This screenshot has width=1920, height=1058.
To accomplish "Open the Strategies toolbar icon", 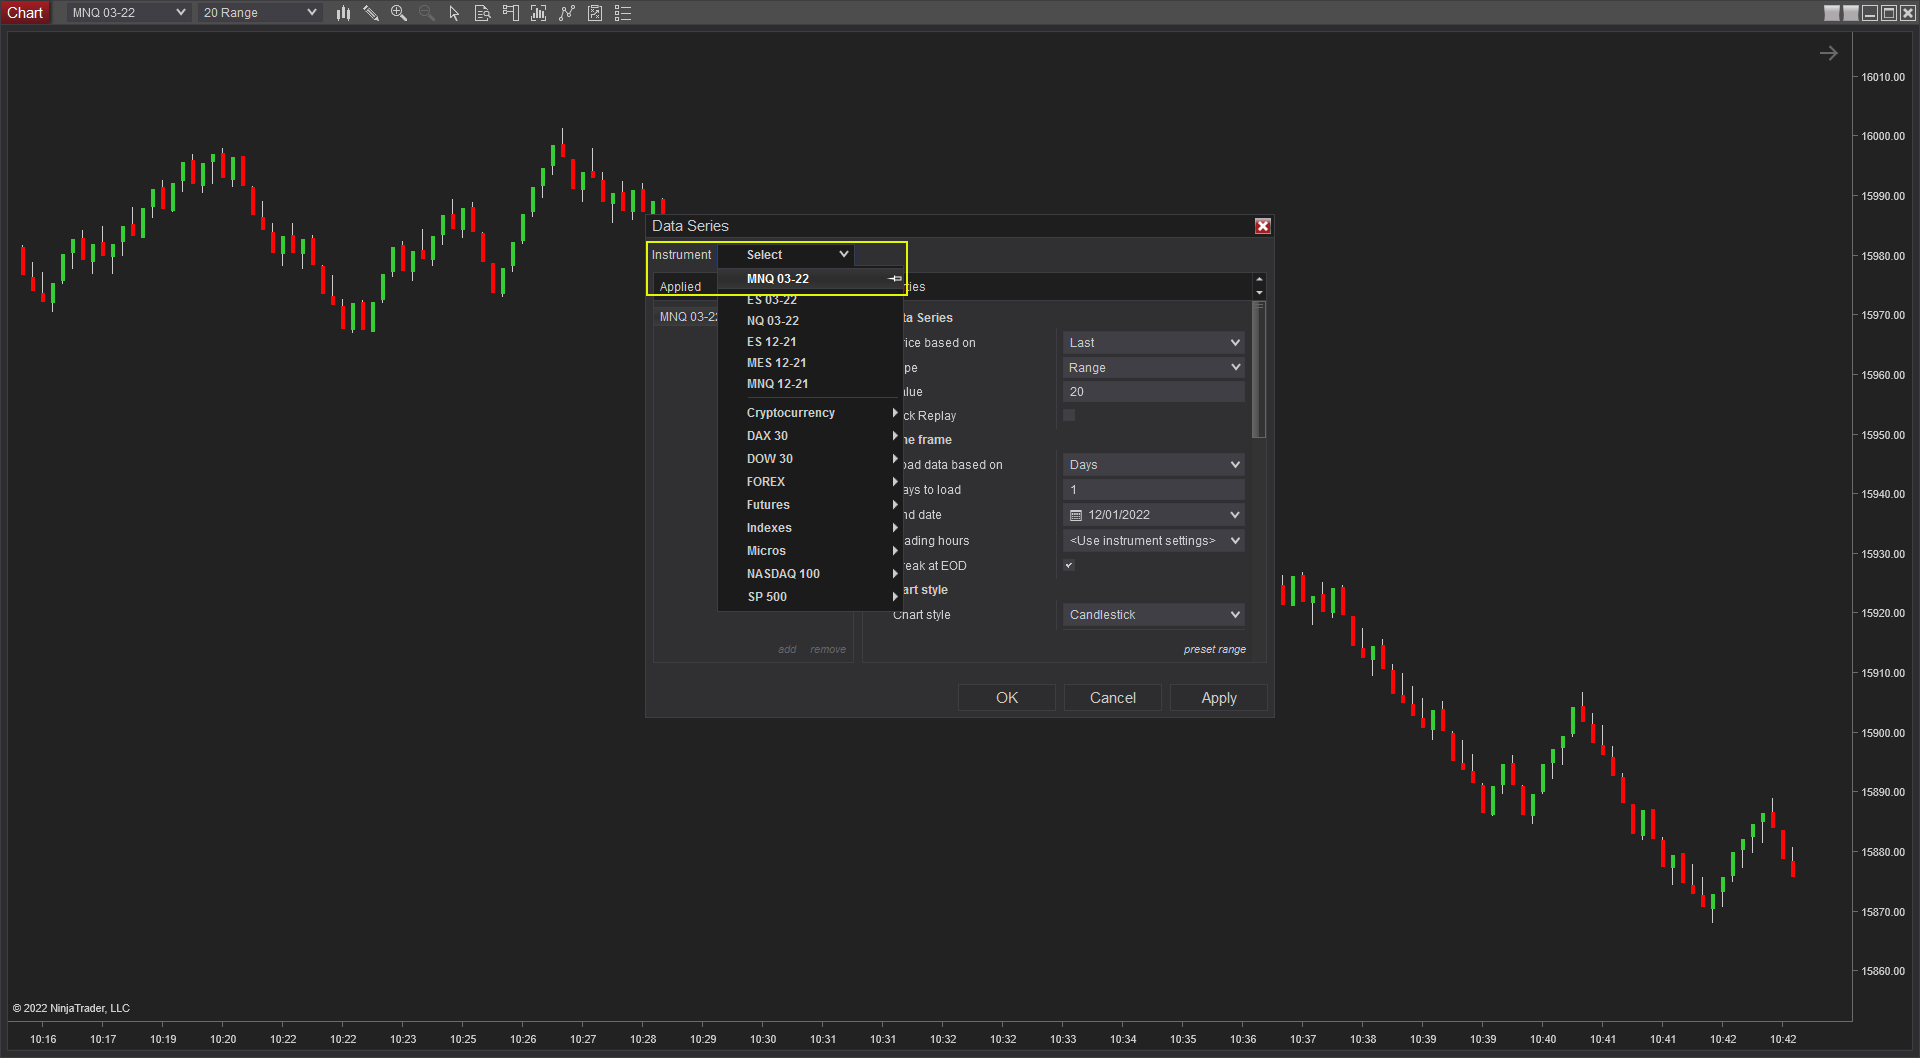I will coord(595,13).
